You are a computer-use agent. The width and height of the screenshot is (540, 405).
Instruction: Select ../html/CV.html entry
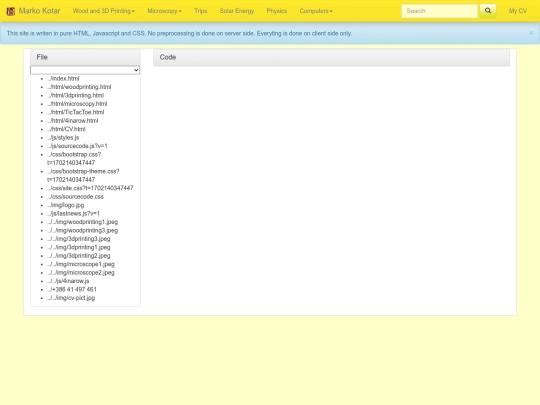(66, 129)
